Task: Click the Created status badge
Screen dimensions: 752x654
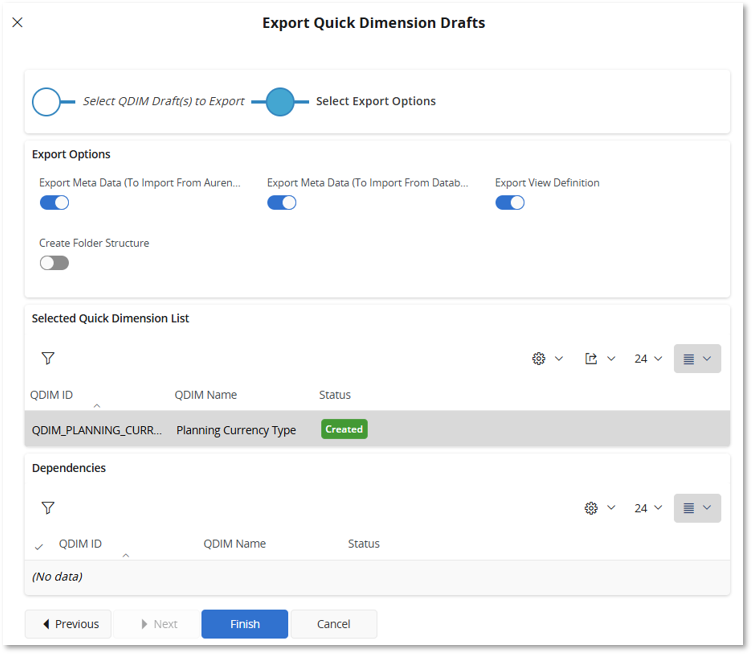Action: pyautogui.click(x=344, y=429)
